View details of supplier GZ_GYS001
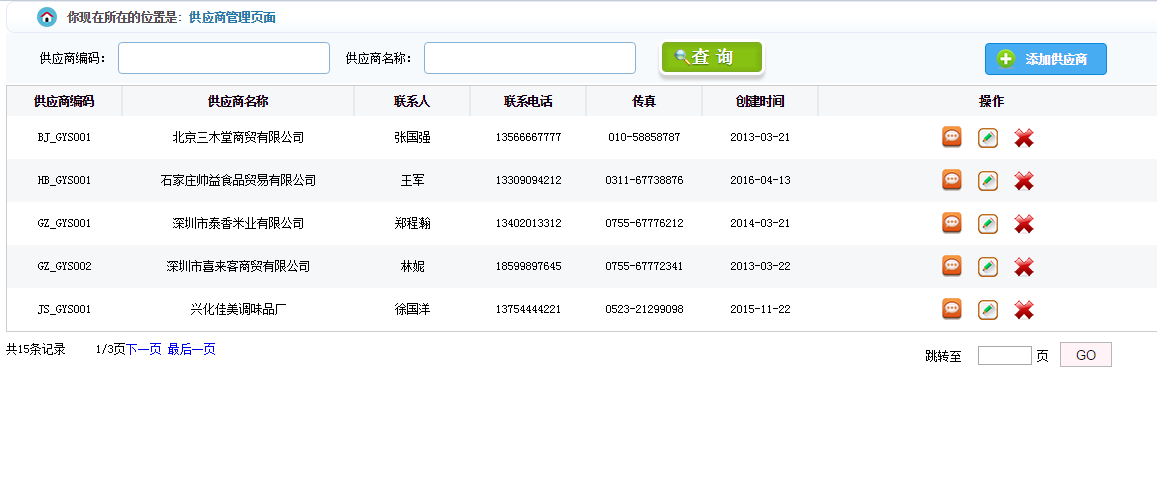This screenshot has height=492, width=1157. (952, 223)
